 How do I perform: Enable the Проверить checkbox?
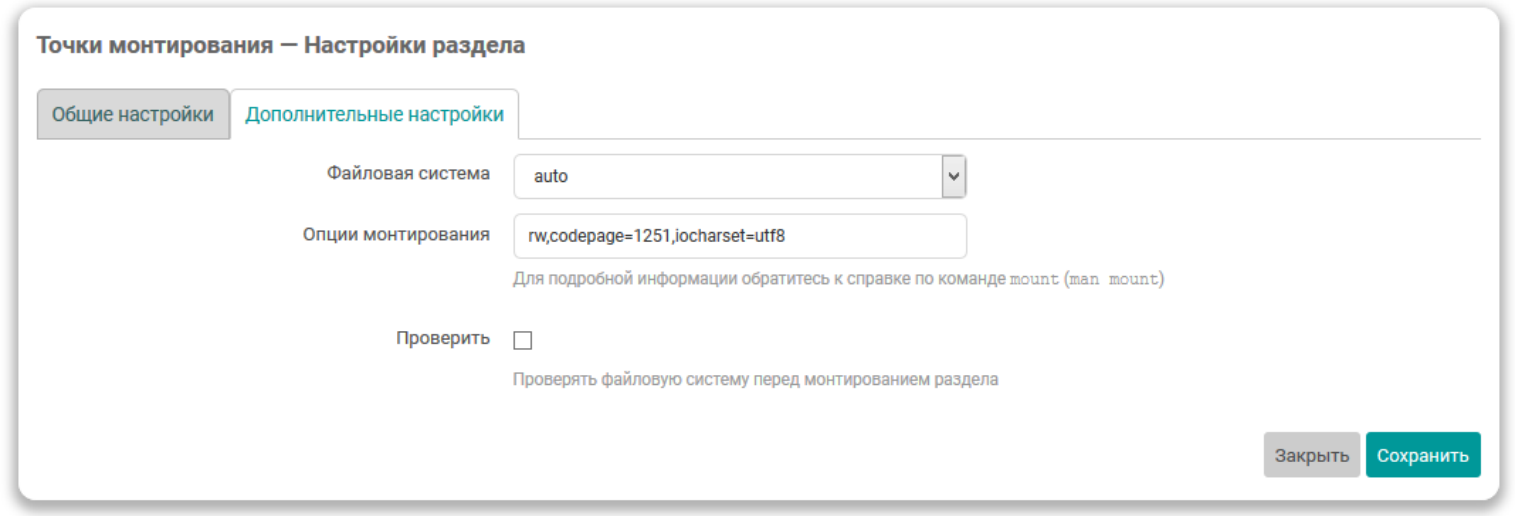coord(523,341)
